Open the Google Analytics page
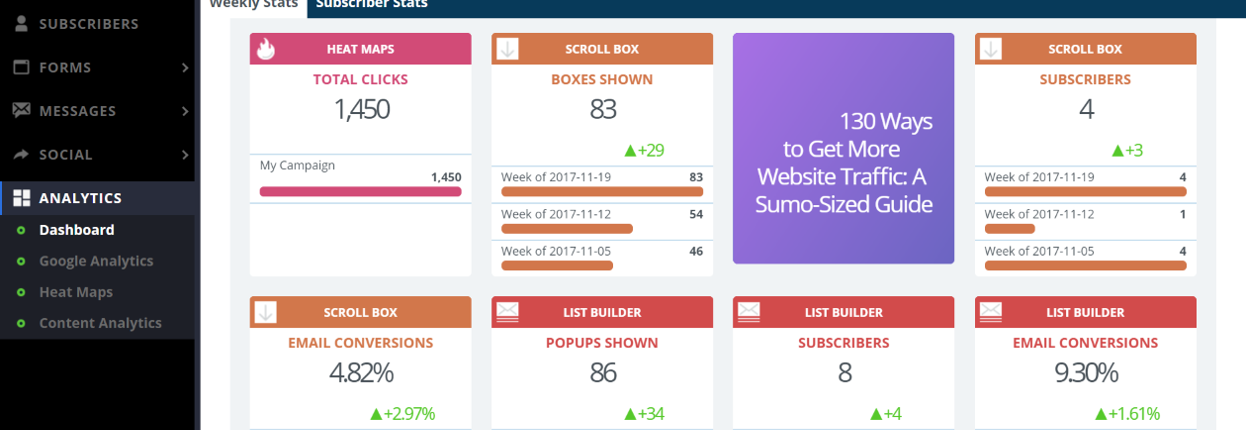The height and width of the screenshot is (430, 1246). [96, 261]
